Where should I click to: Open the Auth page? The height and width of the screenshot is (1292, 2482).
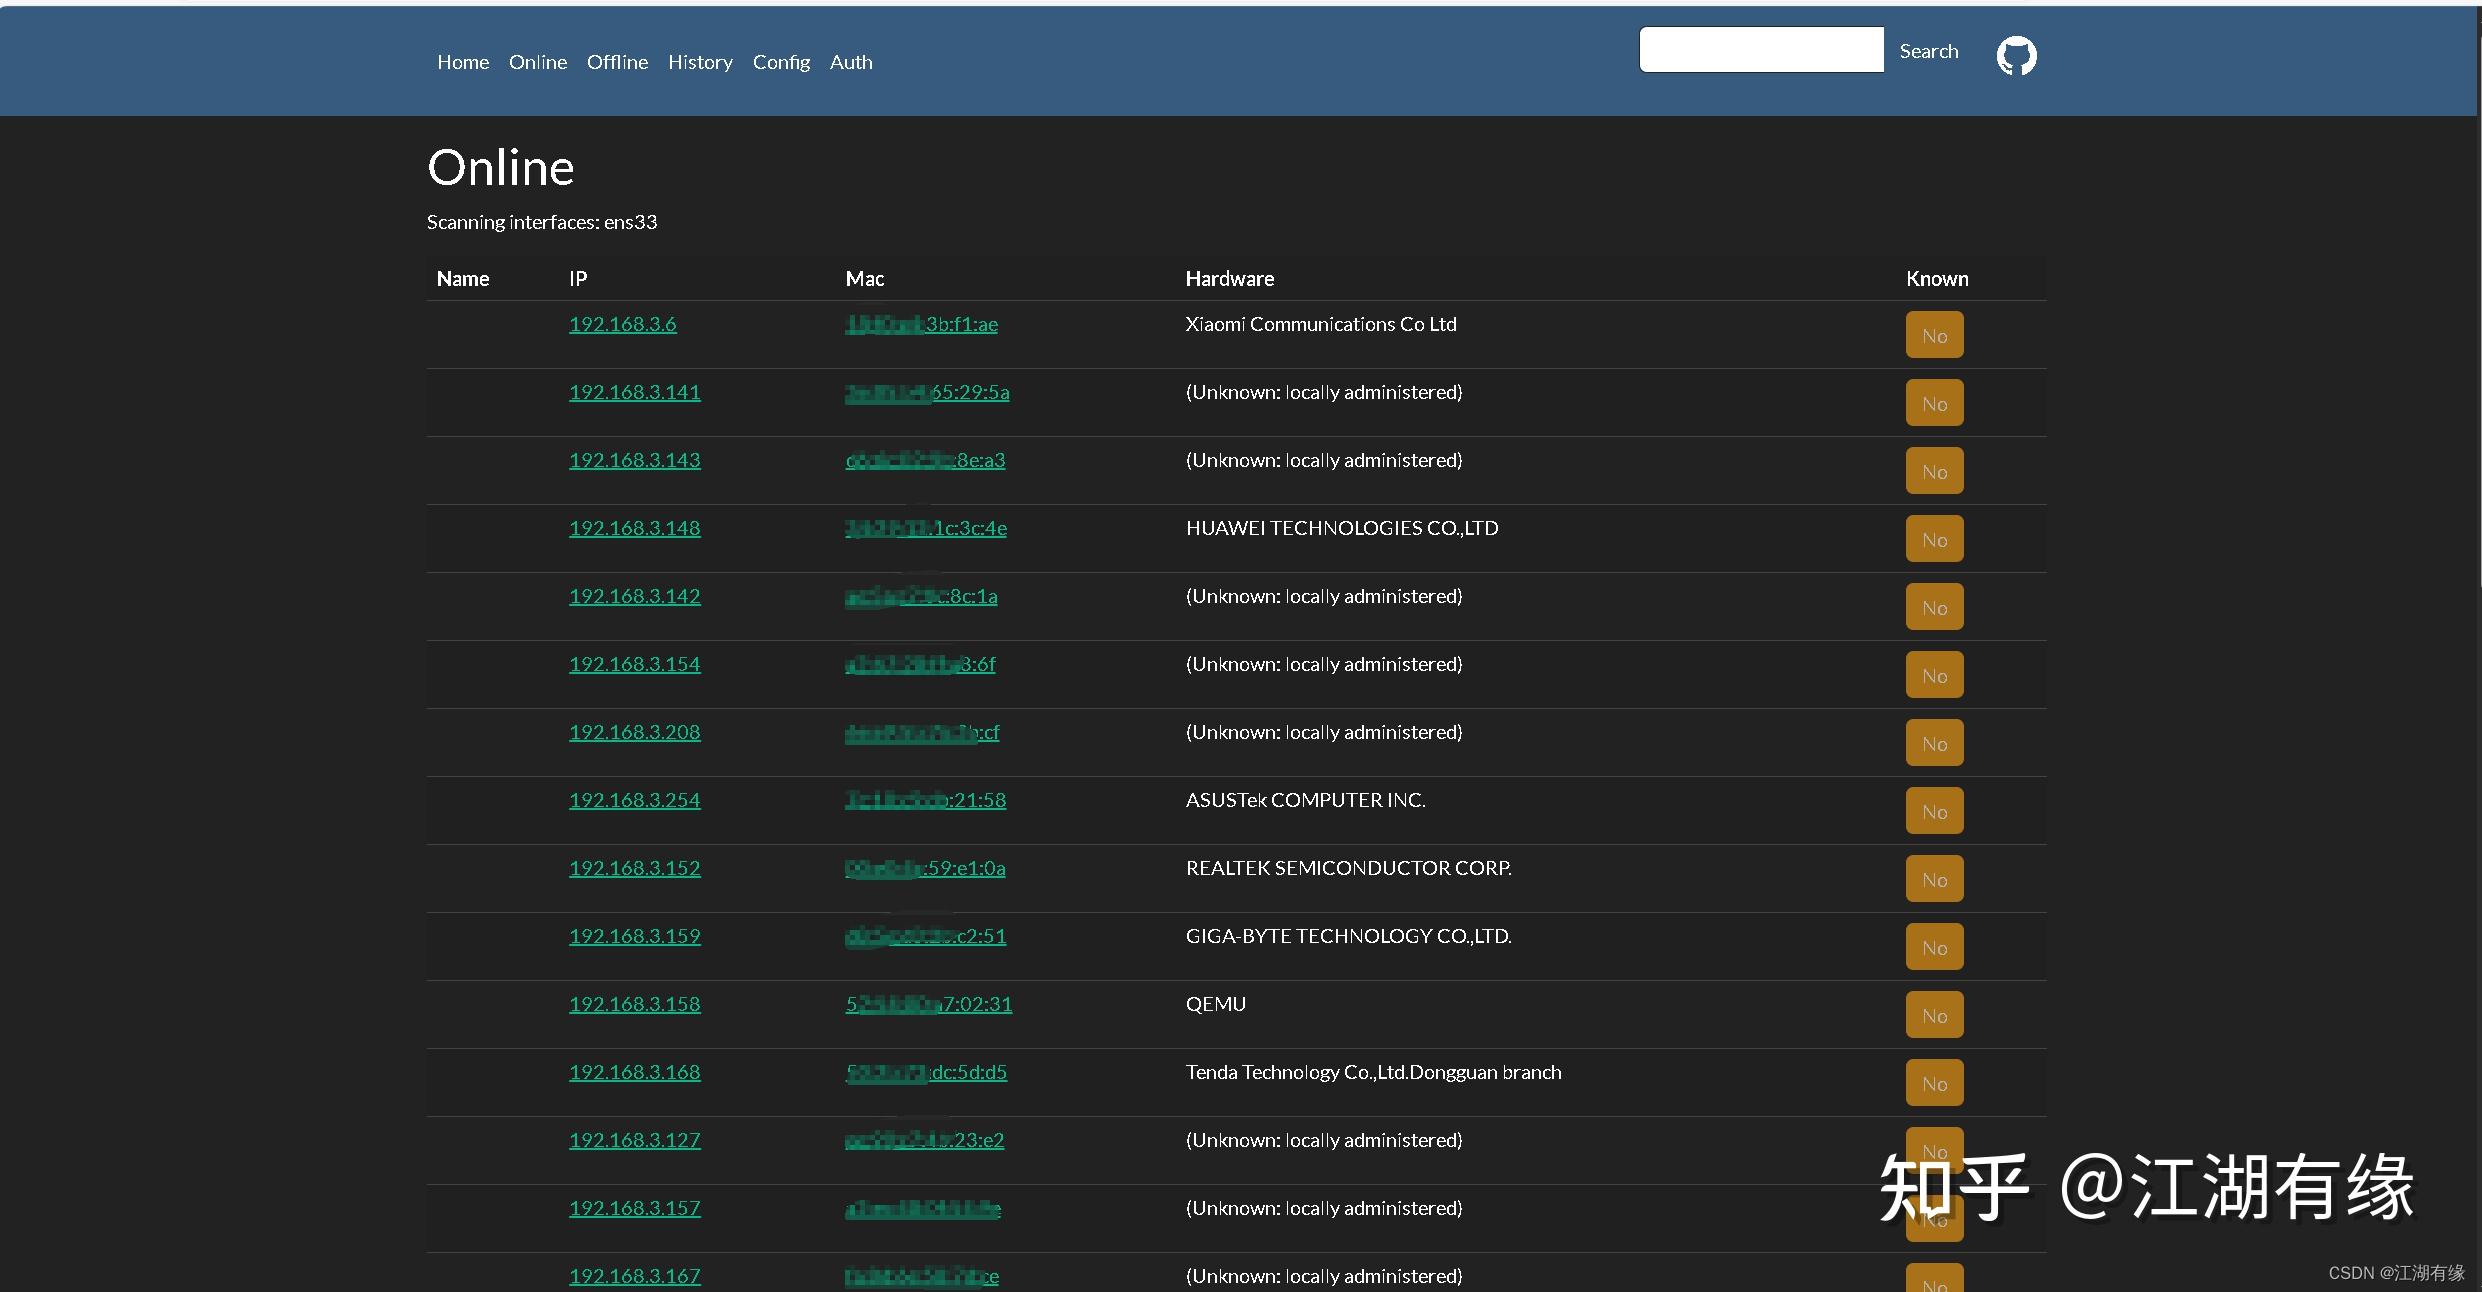pos(850,61)
